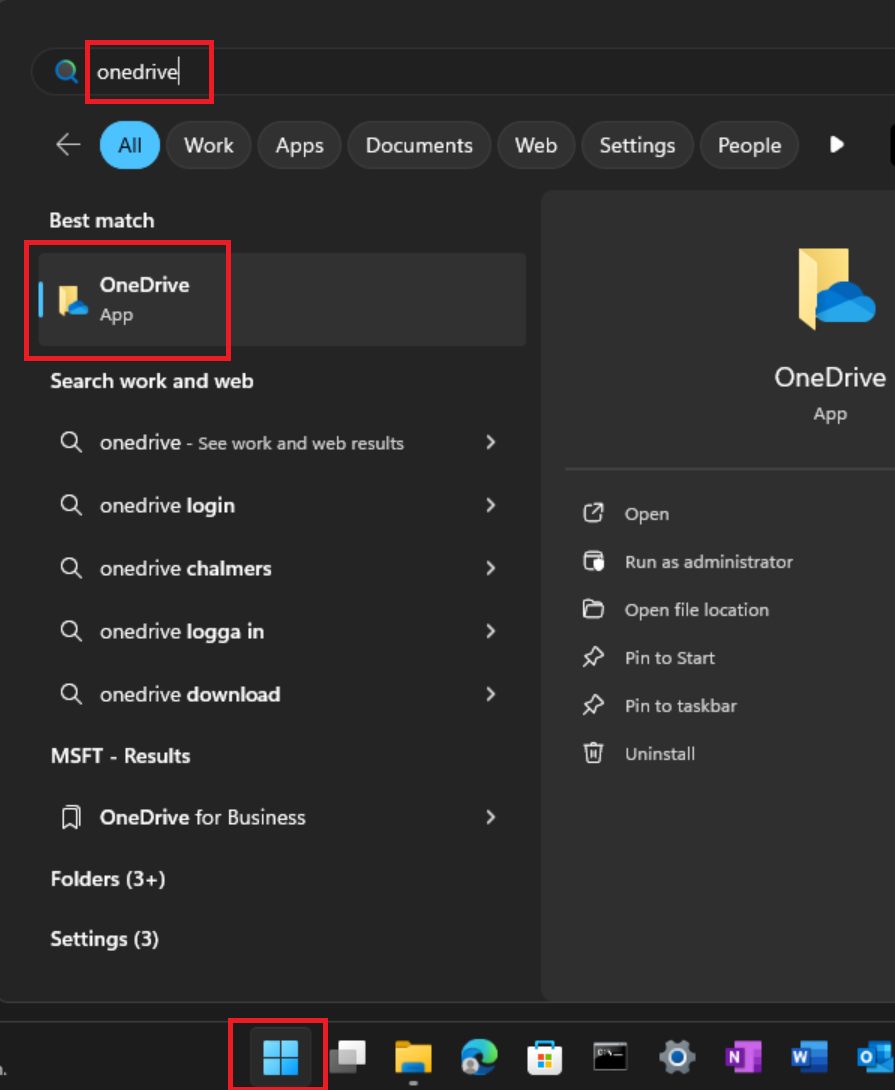This screenshot has height=1090, width=895.
Task: Filter results by Settings tab
Action: (637, 145)
